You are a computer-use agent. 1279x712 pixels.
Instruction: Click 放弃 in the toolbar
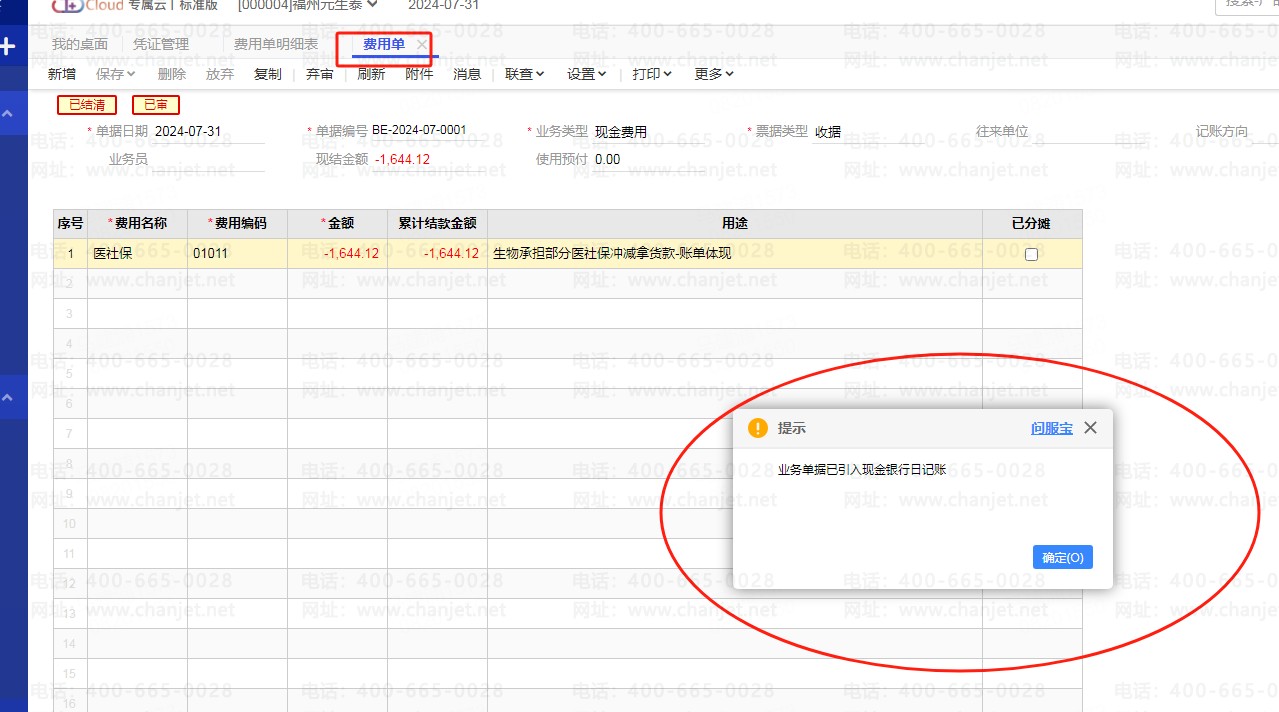[x=220, y=74]
